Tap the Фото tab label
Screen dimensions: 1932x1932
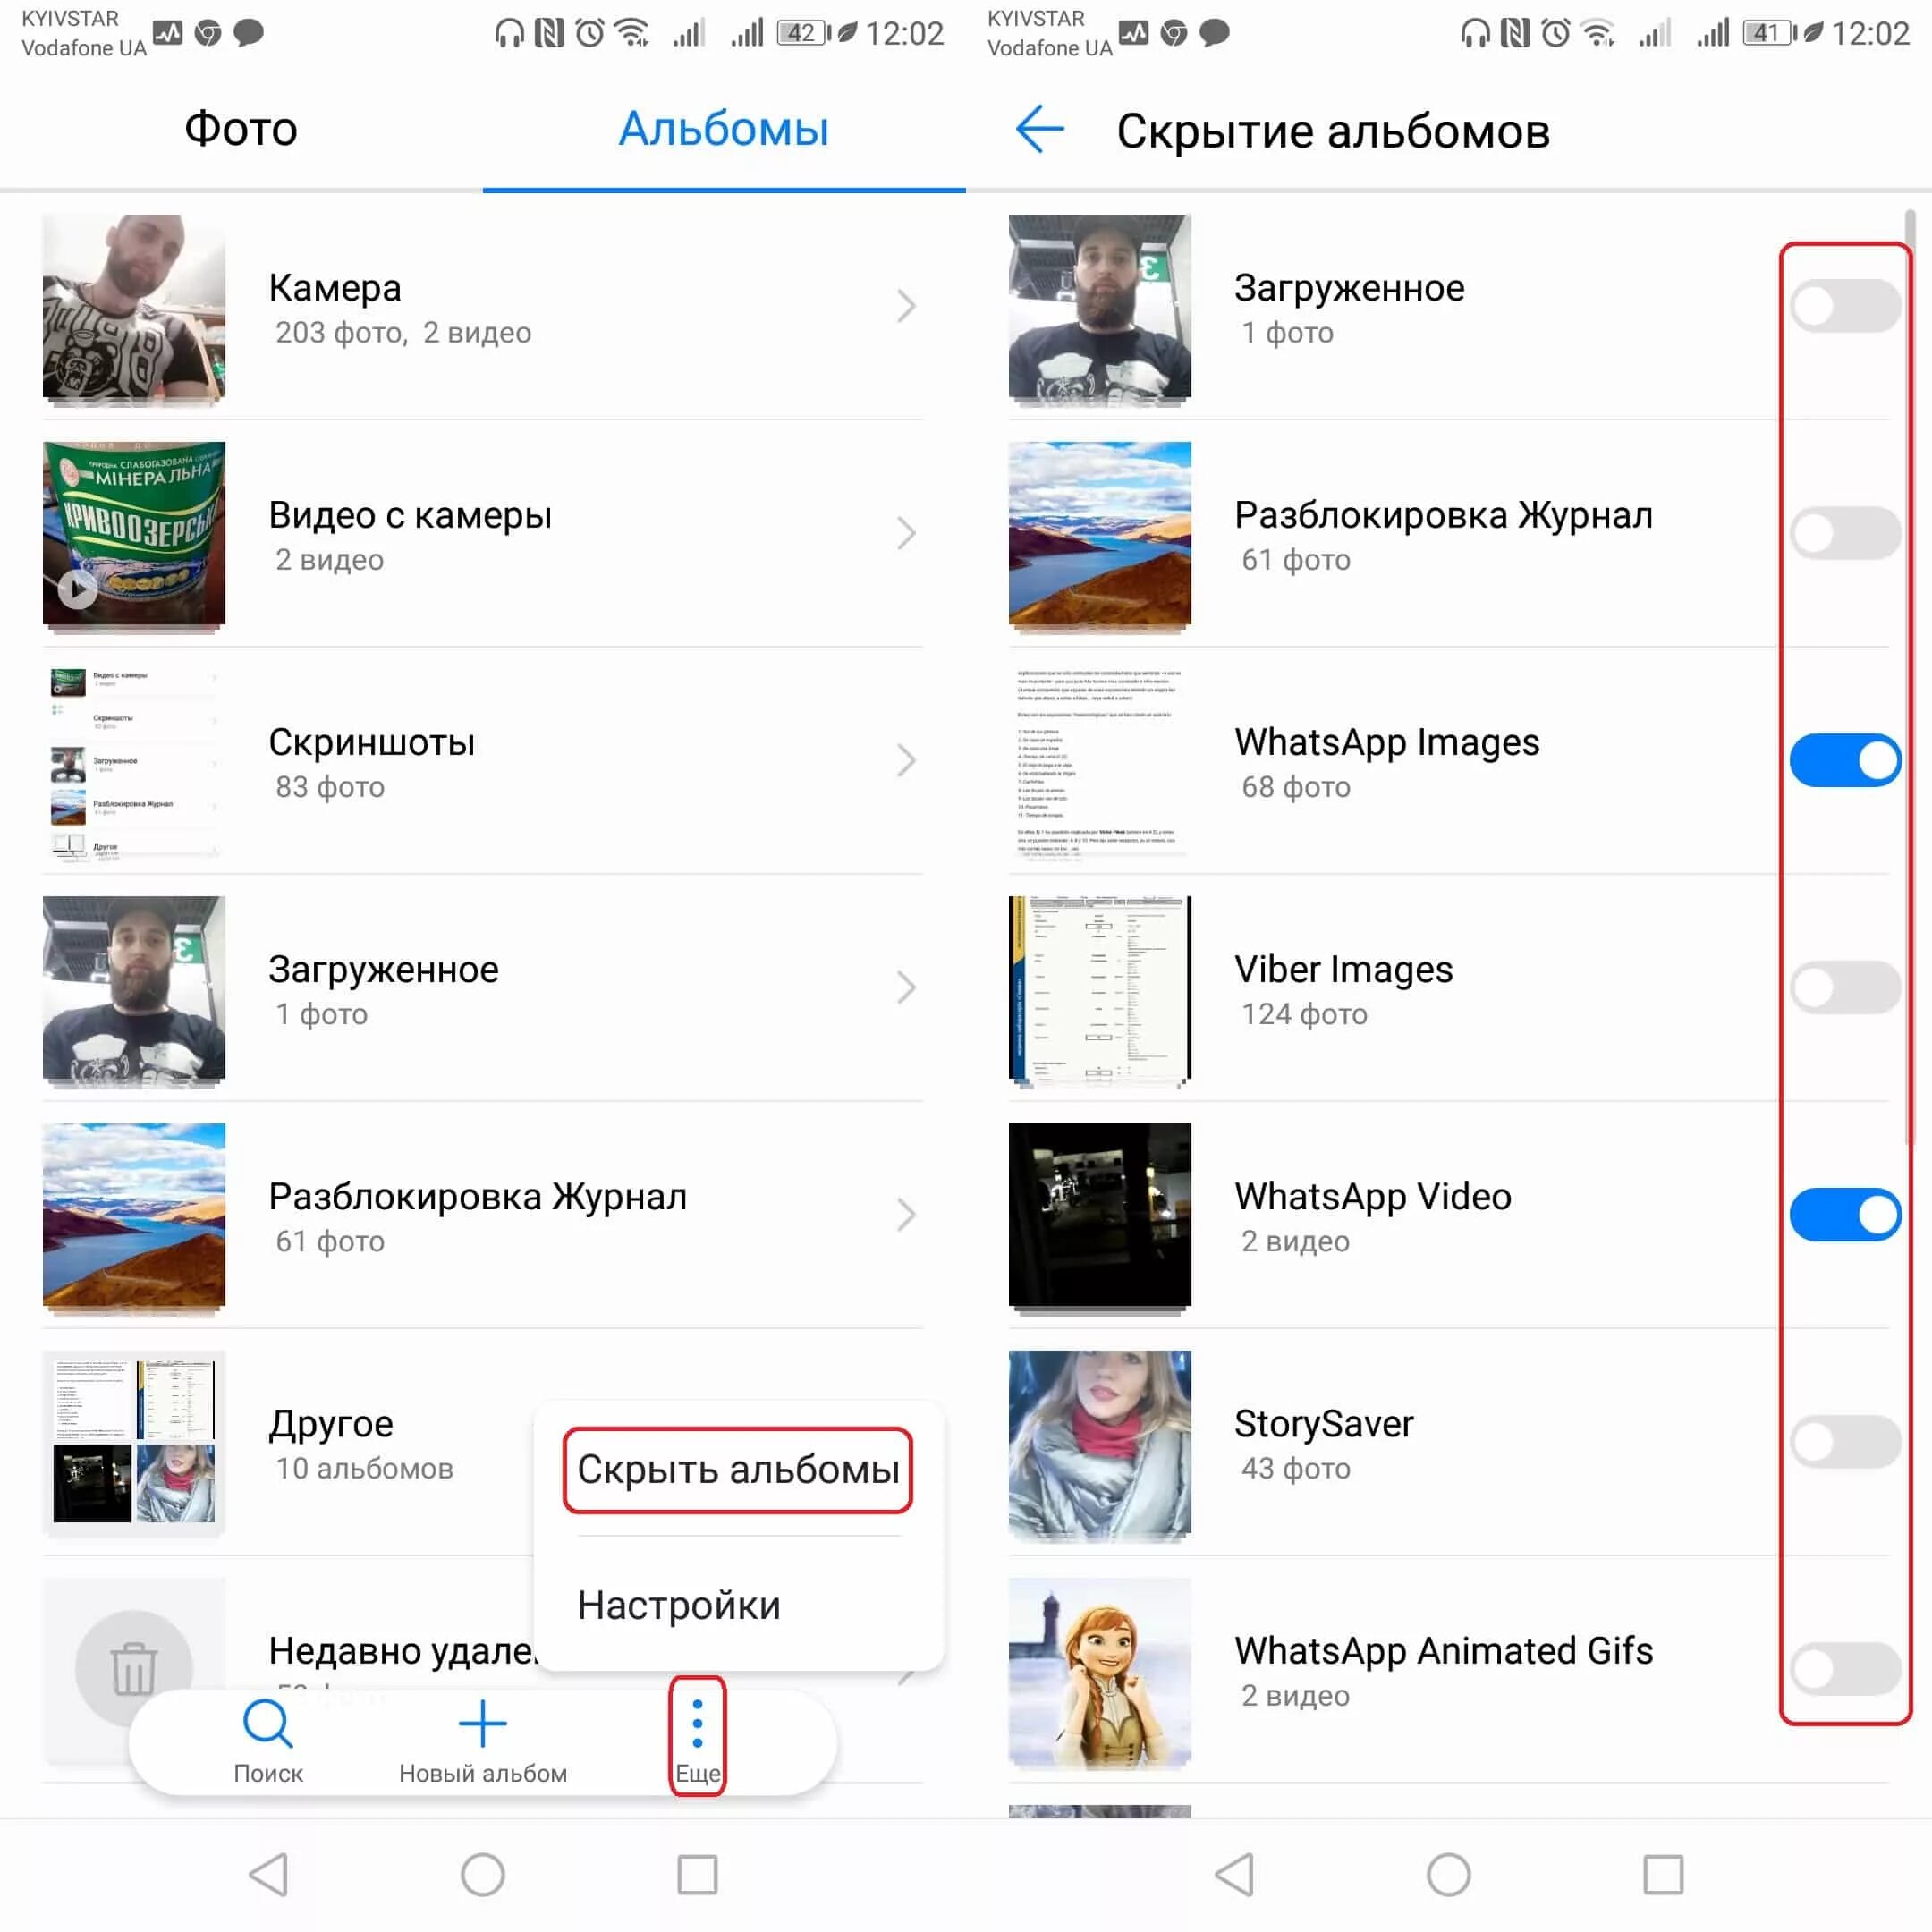point(241,127)
